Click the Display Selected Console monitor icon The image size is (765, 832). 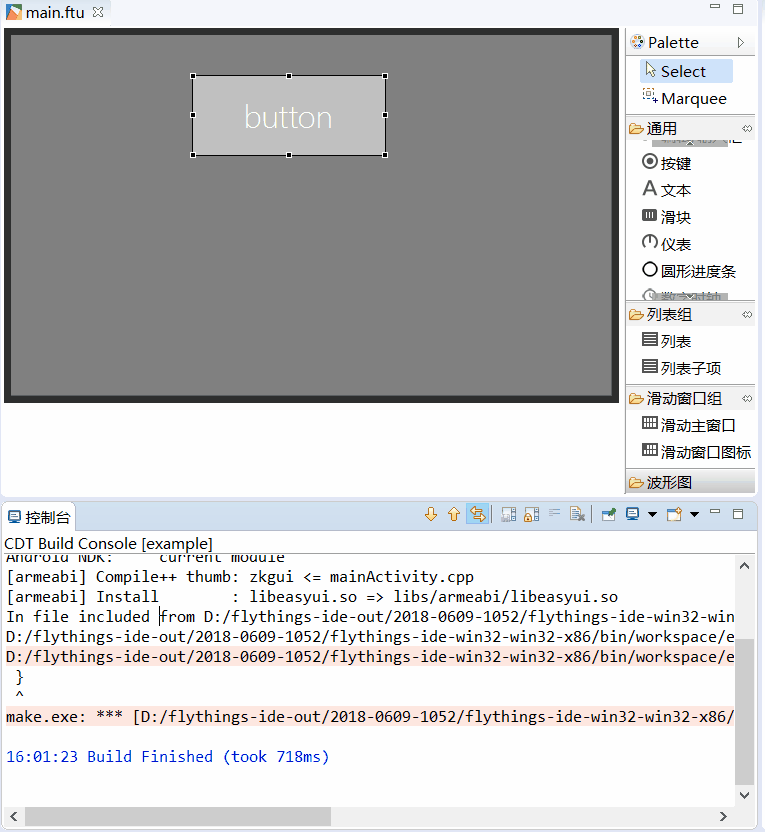632,514
